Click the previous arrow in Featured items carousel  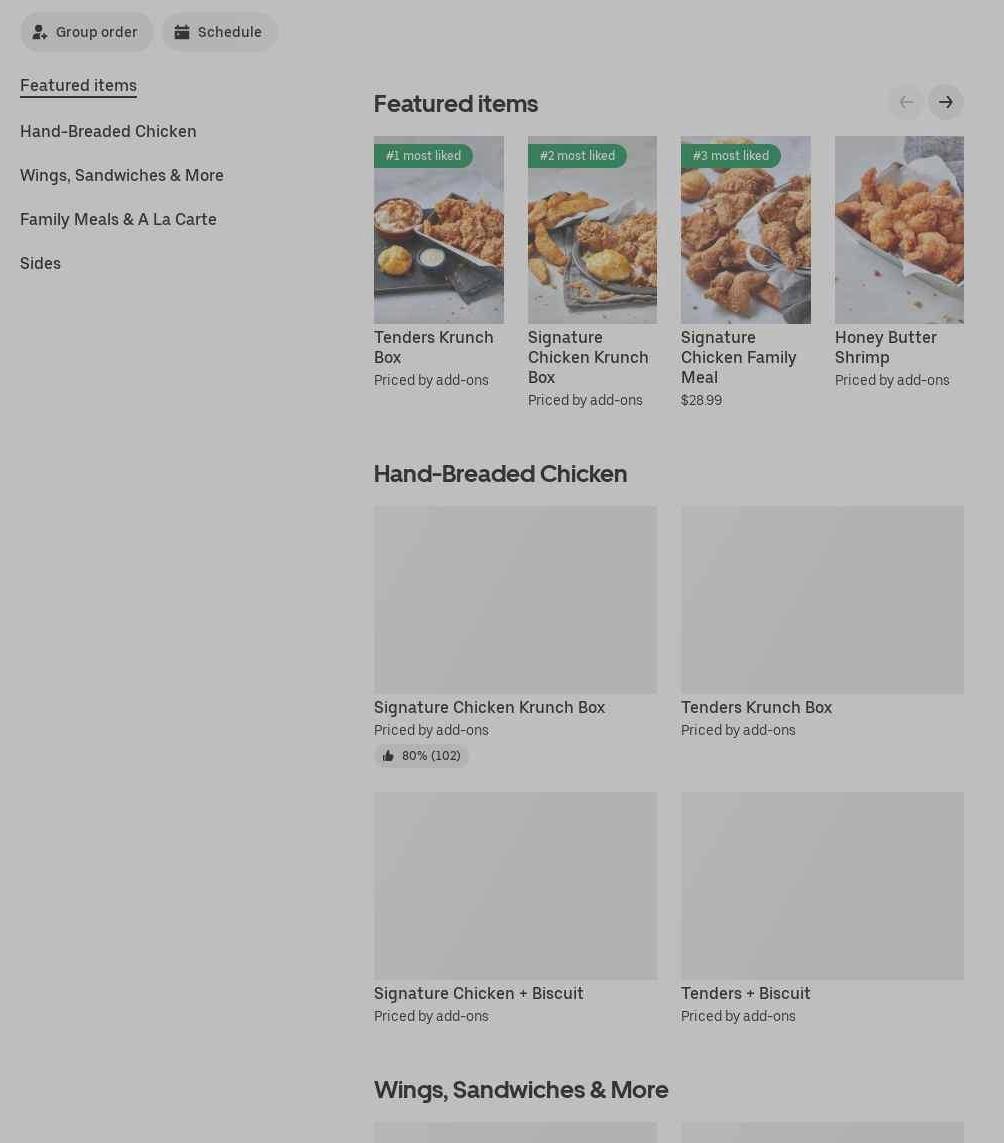[906, 102]
